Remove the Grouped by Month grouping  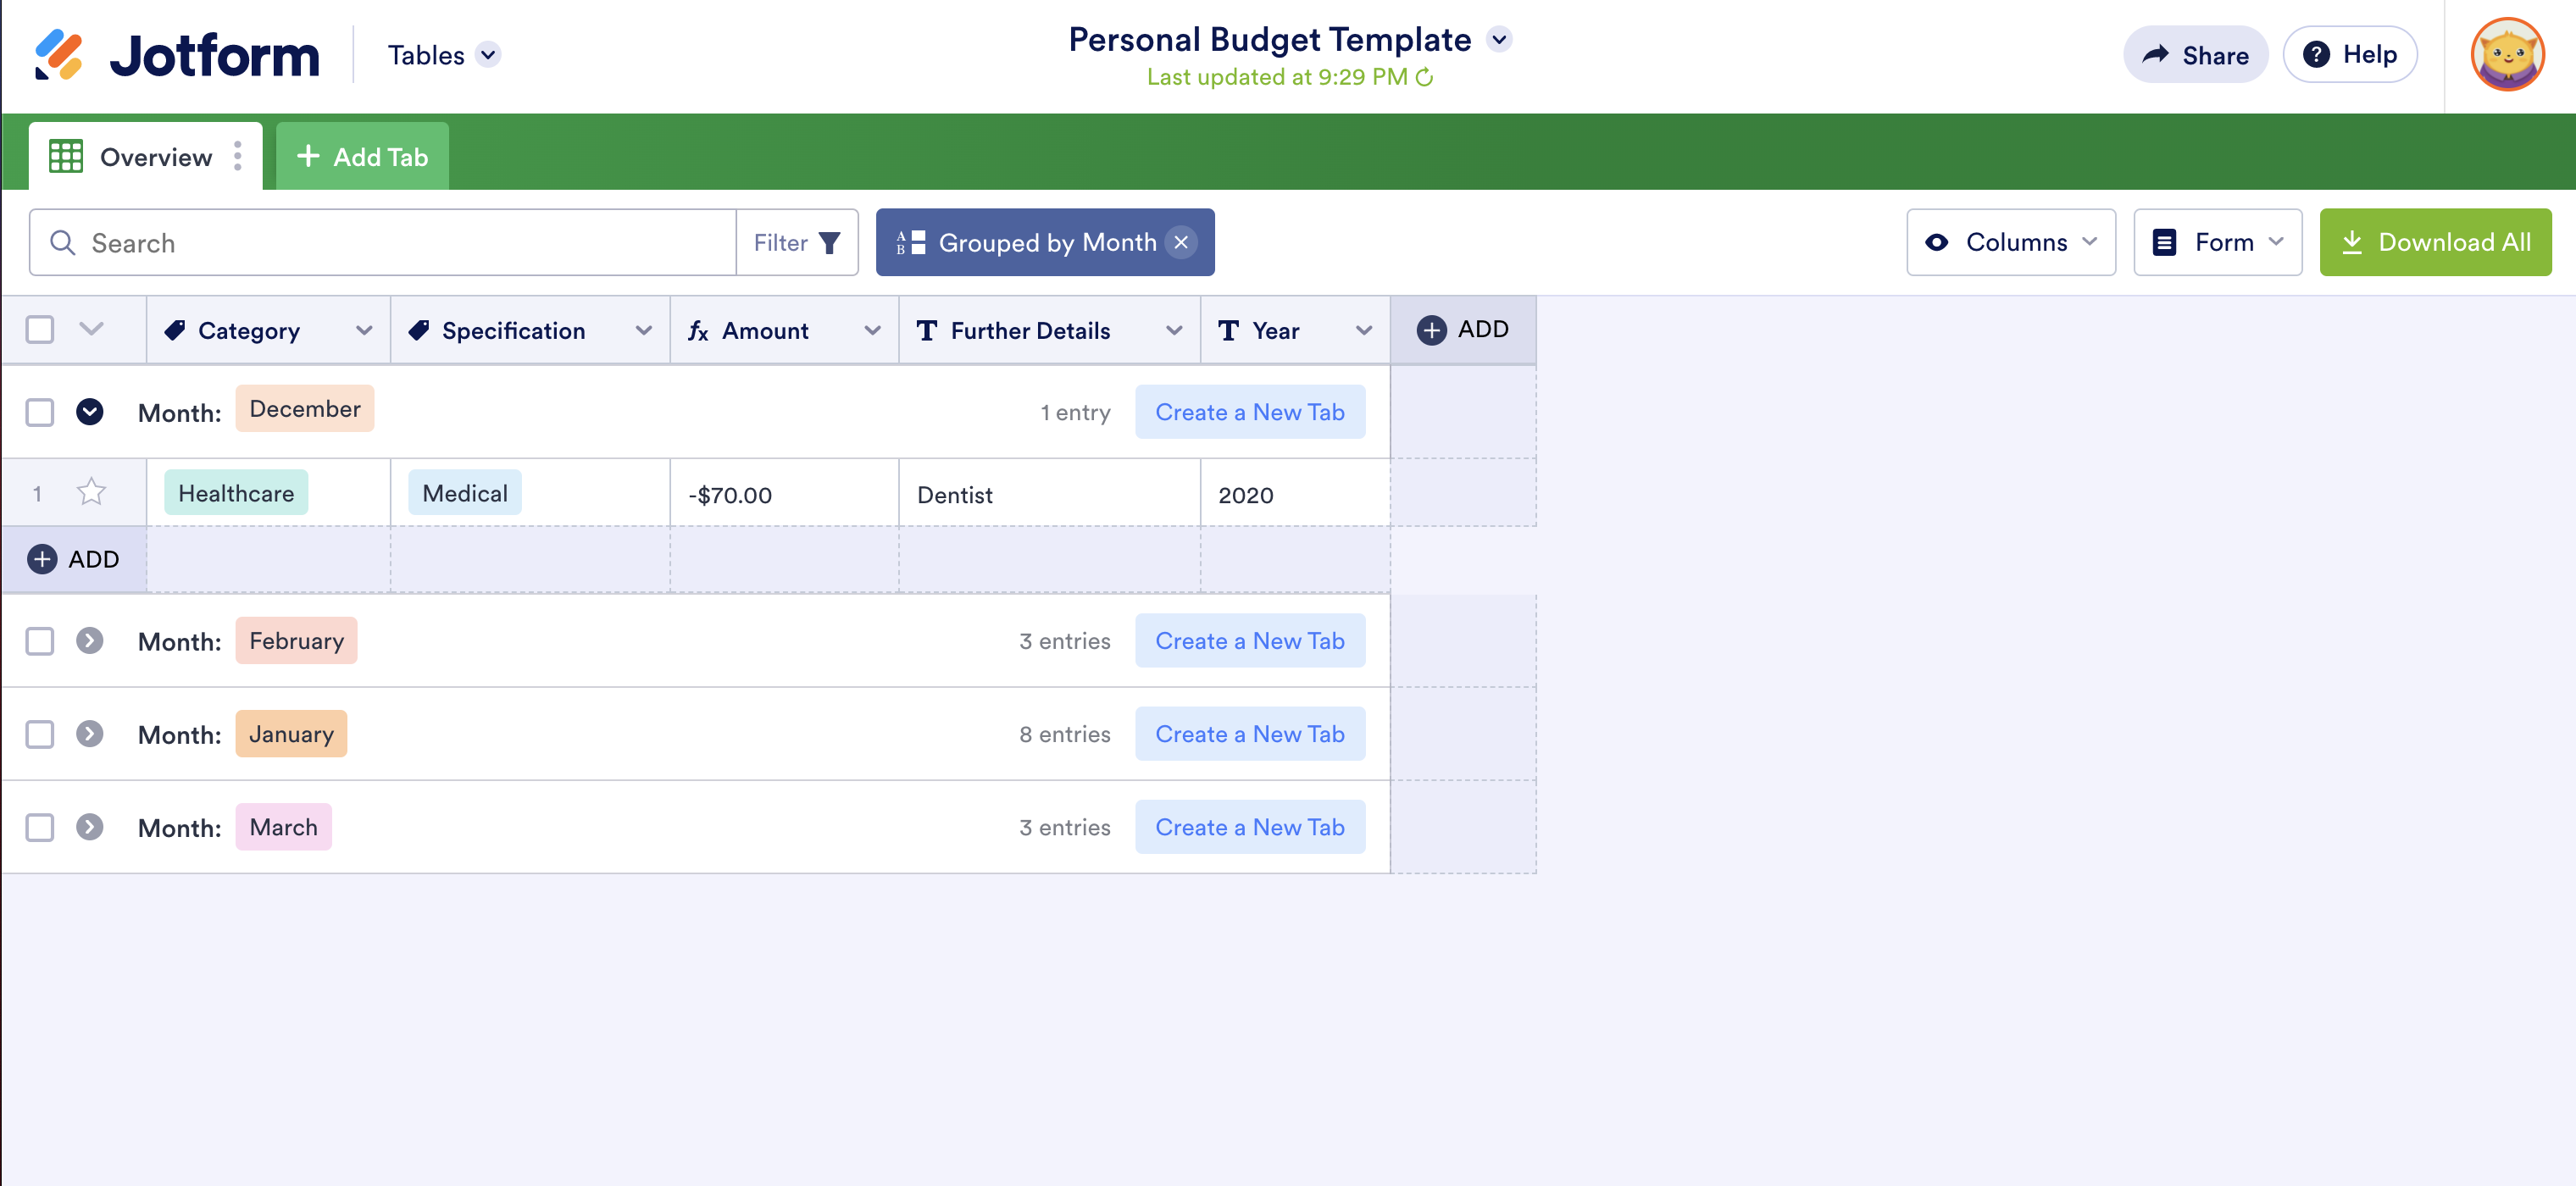1181,242
